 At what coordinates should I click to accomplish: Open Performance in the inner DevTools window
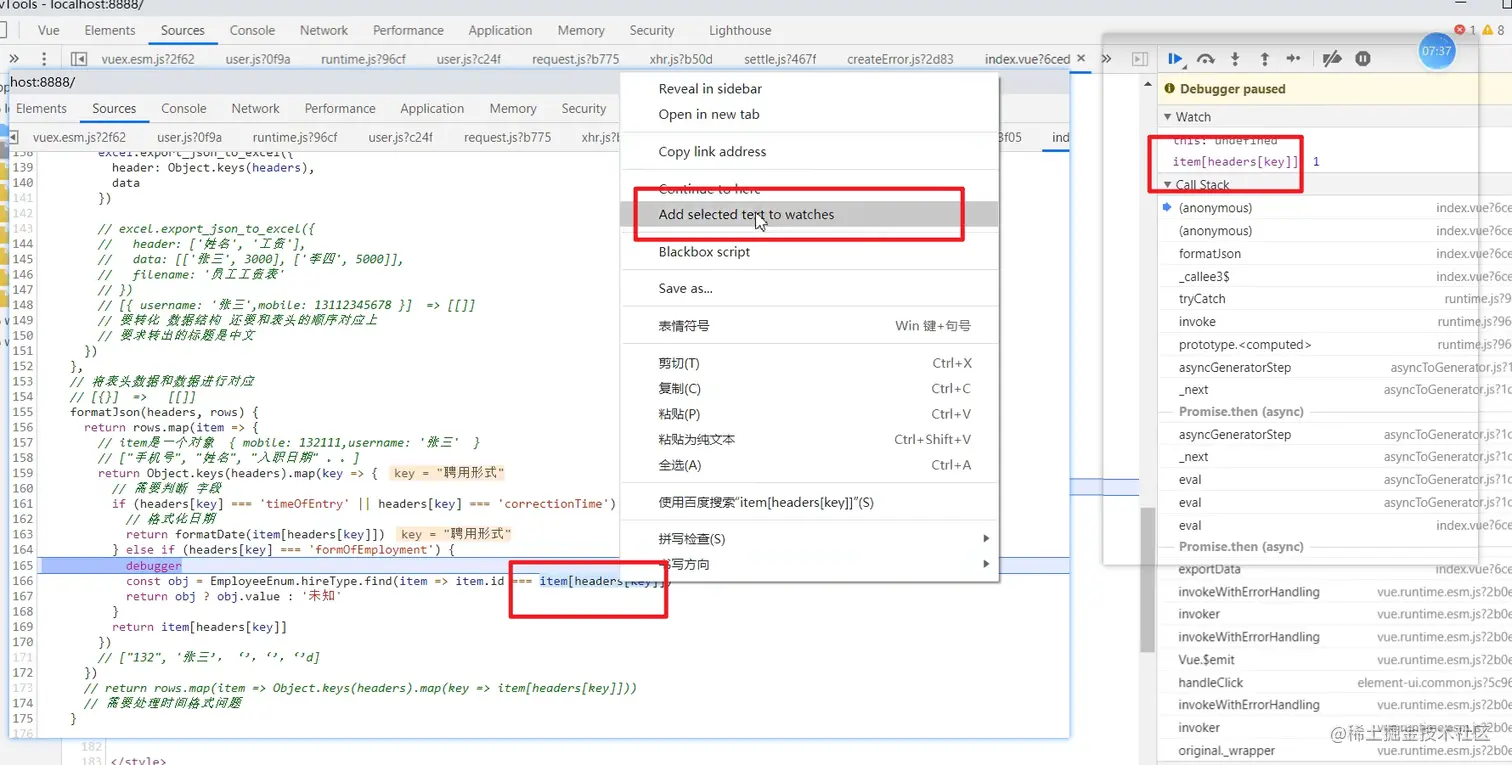(340, 108)
